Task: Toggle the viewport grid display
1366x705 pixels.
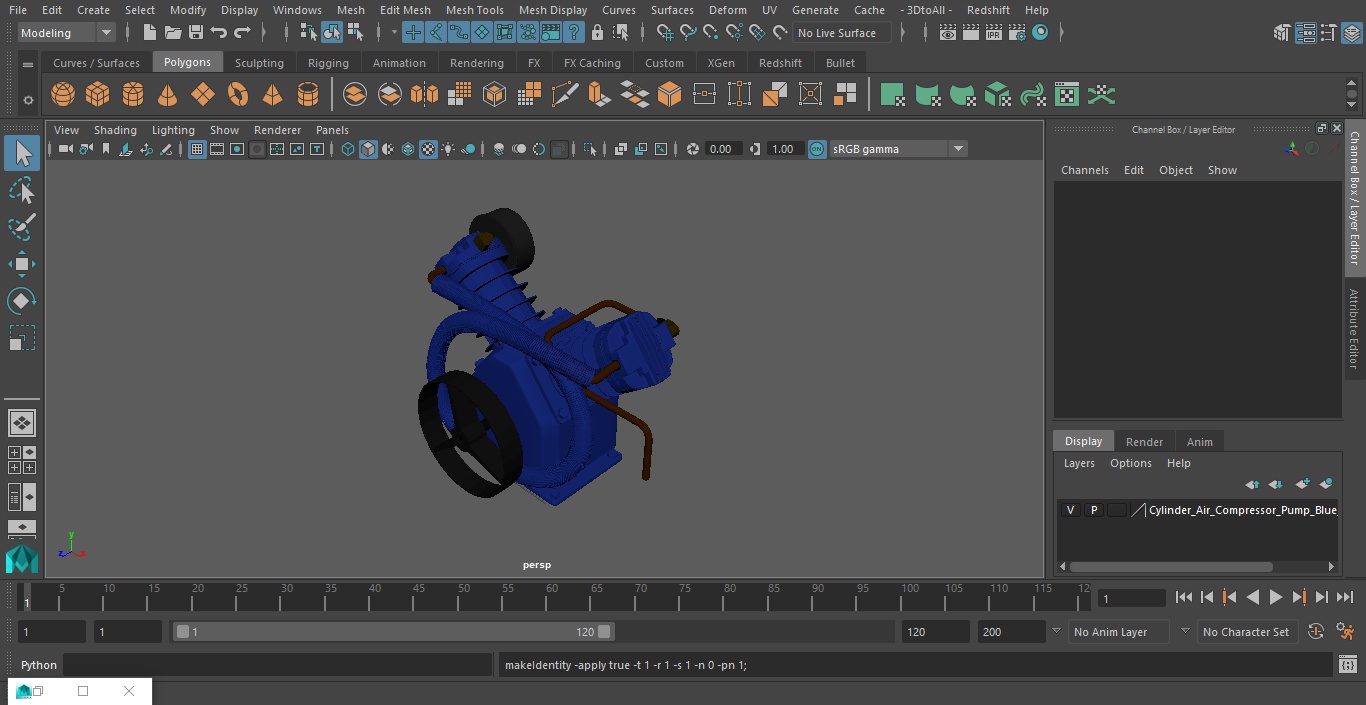Action: click(197, 149)
